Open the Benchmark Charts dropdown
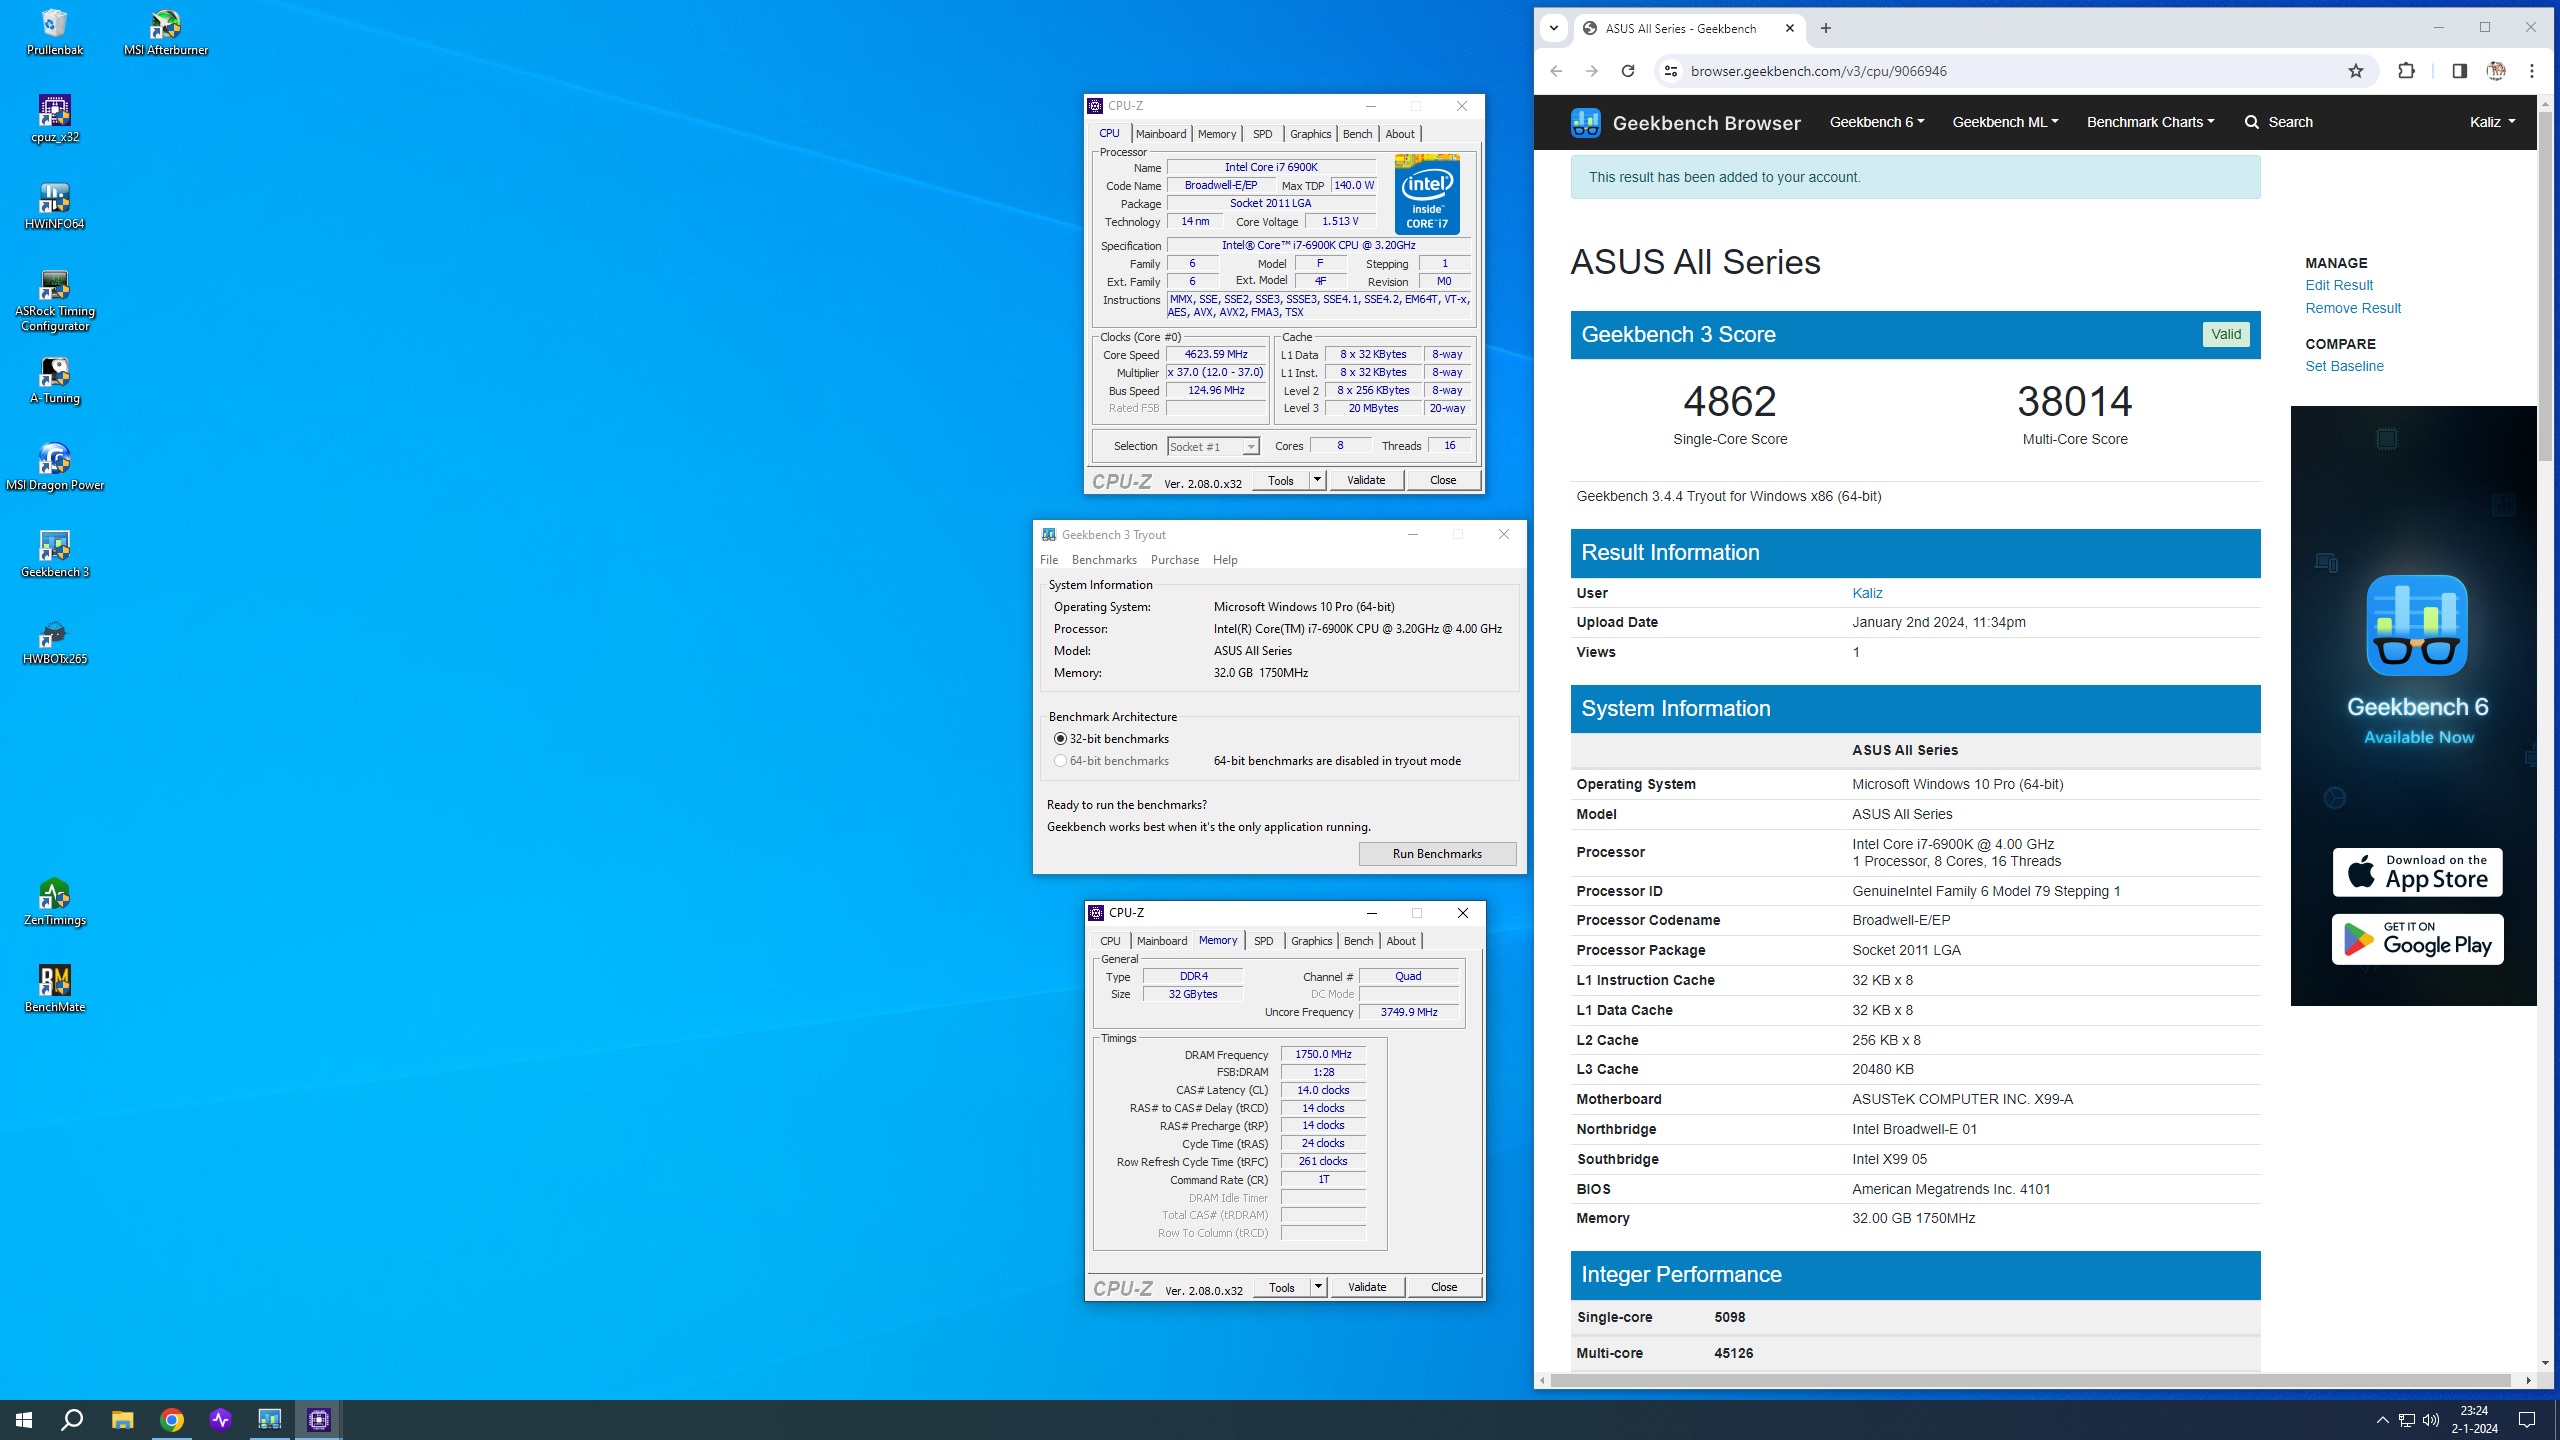The image size is (2560, 1440). click(x=2150, y=122)
